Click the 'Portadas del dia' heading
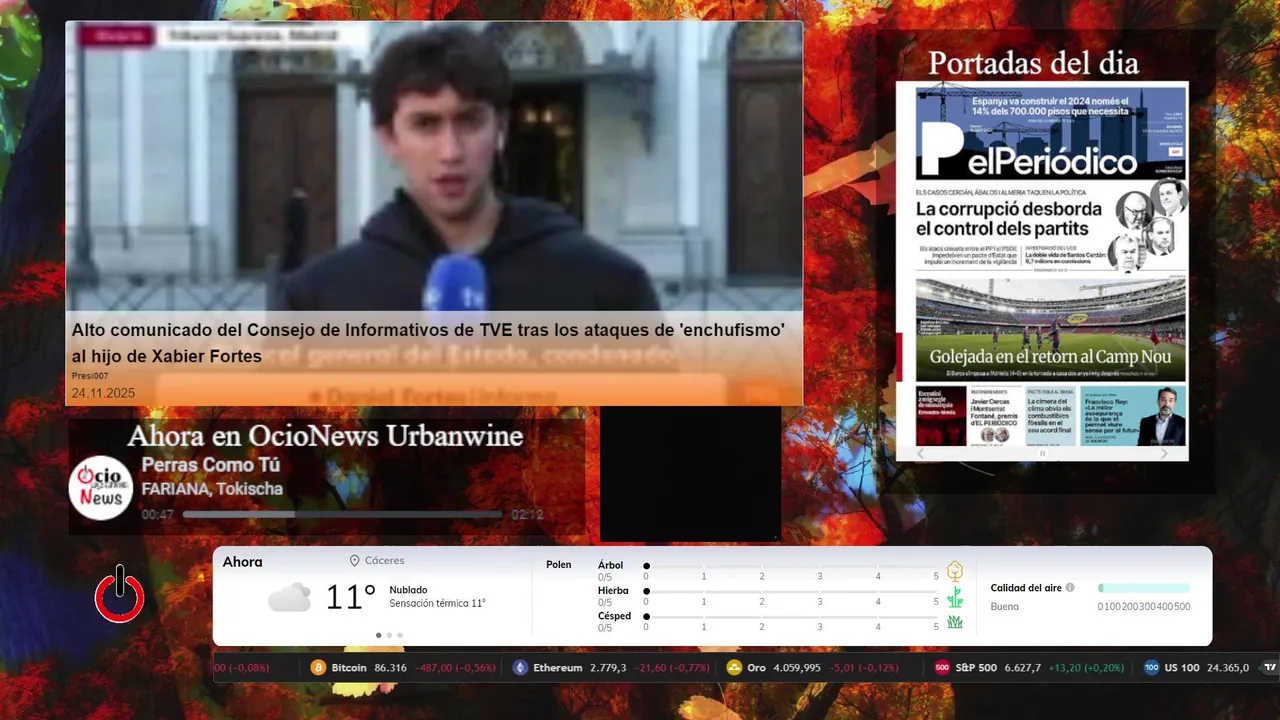Image resolution: width=1280 pixels, height=720 pixels. click(1033, 63)
